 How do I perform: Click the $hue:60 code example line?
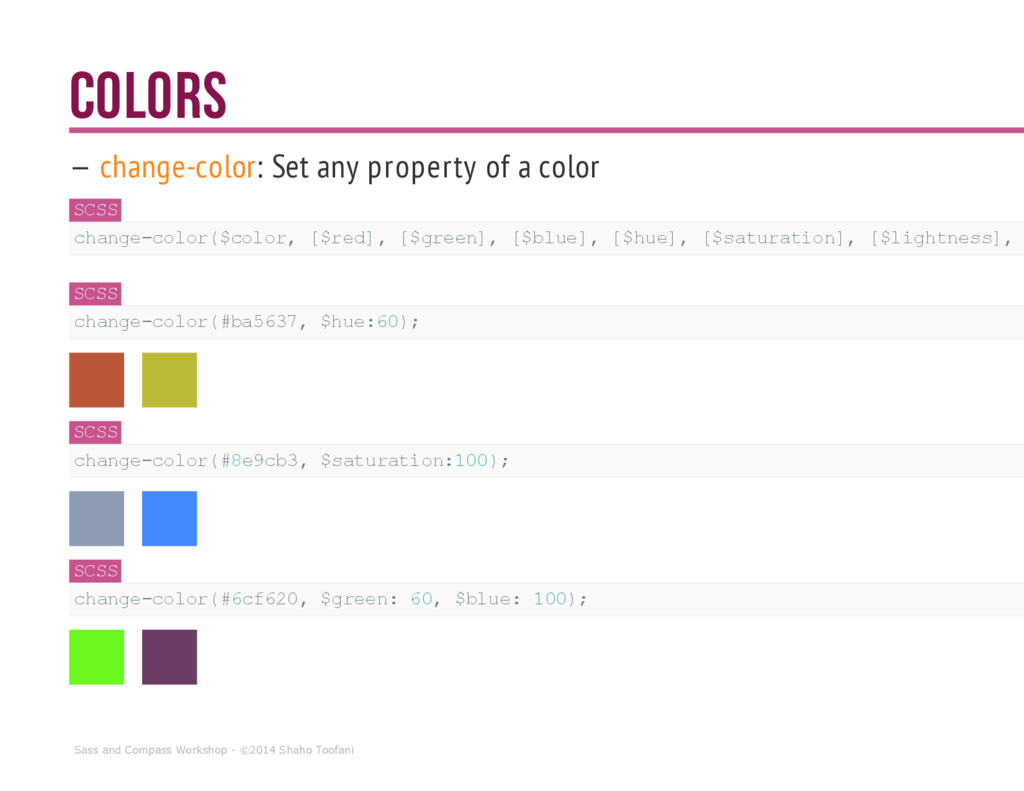(547, 322)
